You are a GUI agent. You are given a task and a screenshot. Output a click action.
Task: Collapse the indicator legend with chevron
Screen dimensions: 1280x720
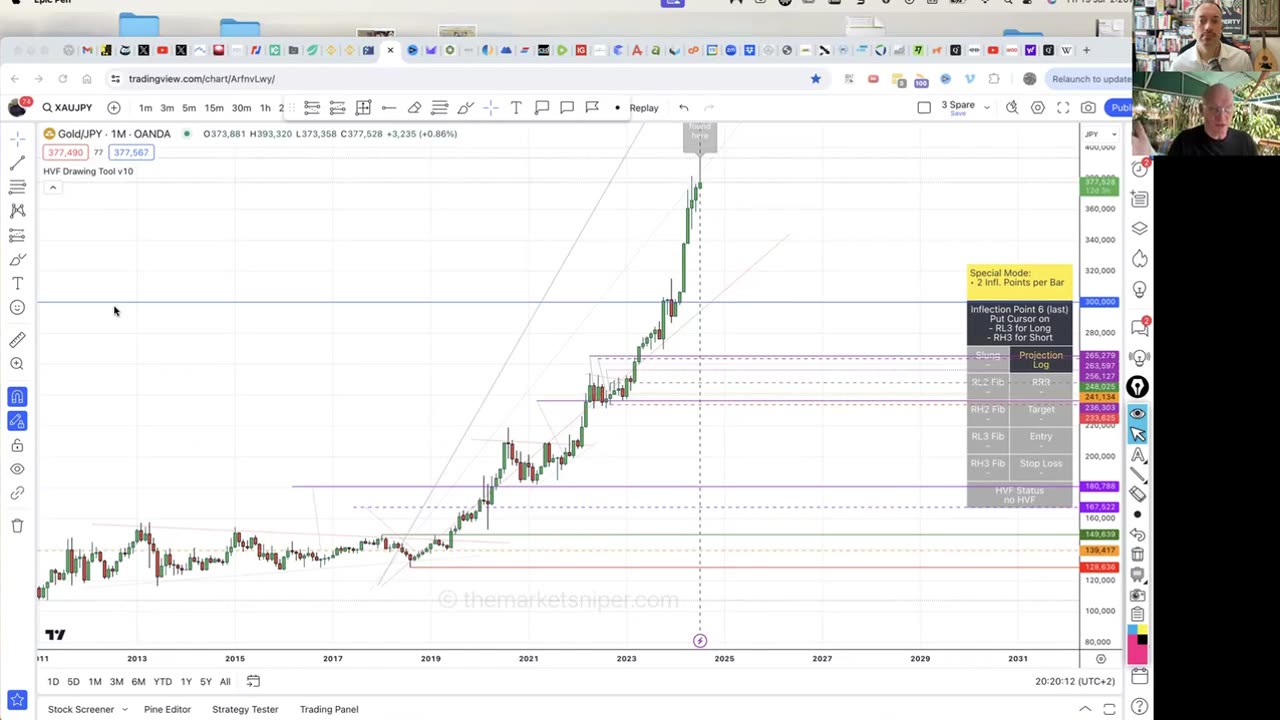pos(52,188)
